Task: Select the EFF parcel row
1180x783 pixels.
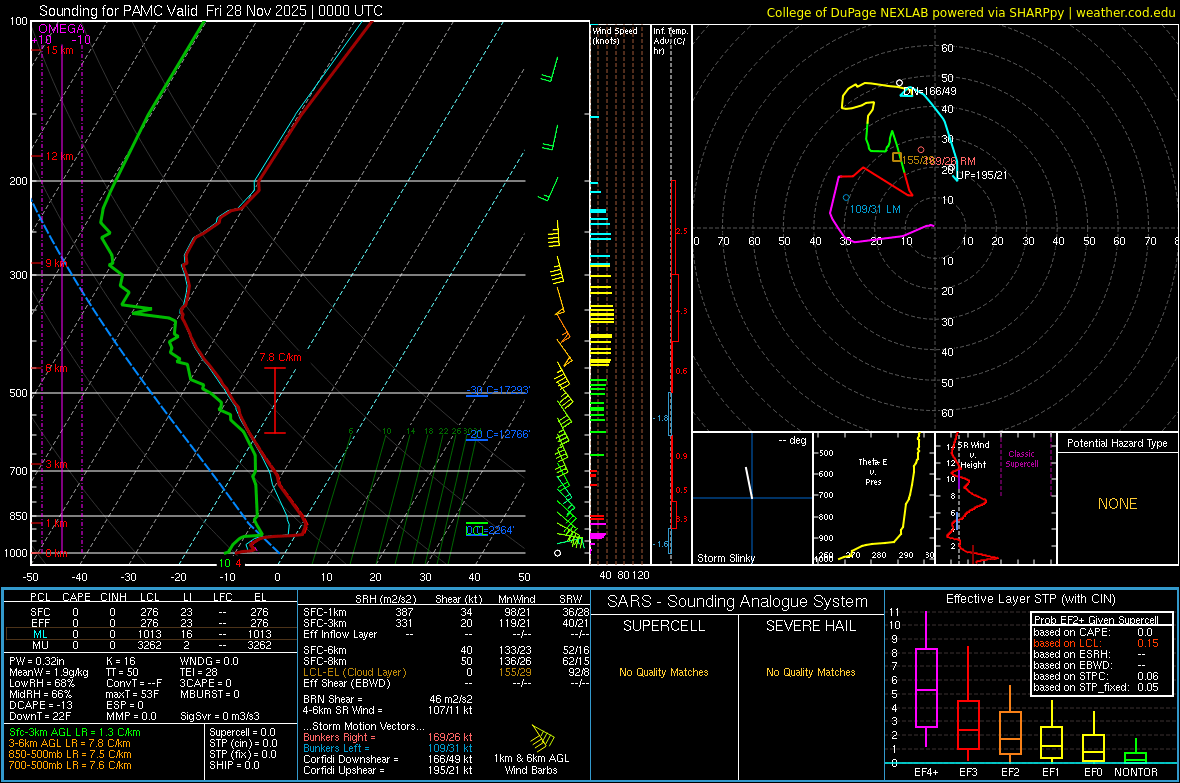Action: click(x=150, y=623)
